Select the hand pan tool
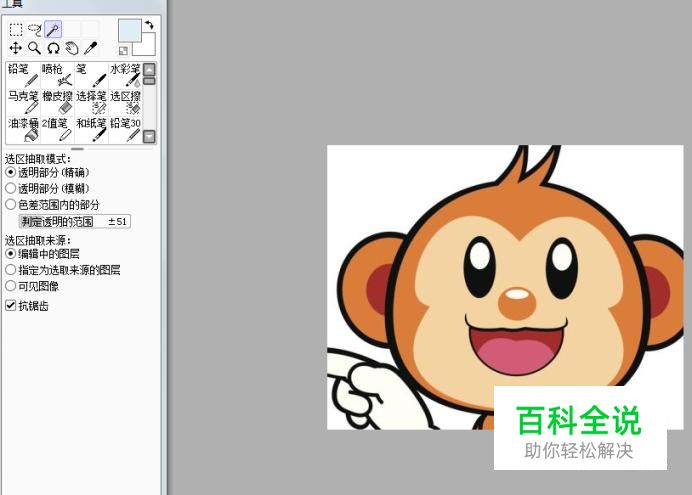Screen dimensions: 692x495 pos(71,48)
